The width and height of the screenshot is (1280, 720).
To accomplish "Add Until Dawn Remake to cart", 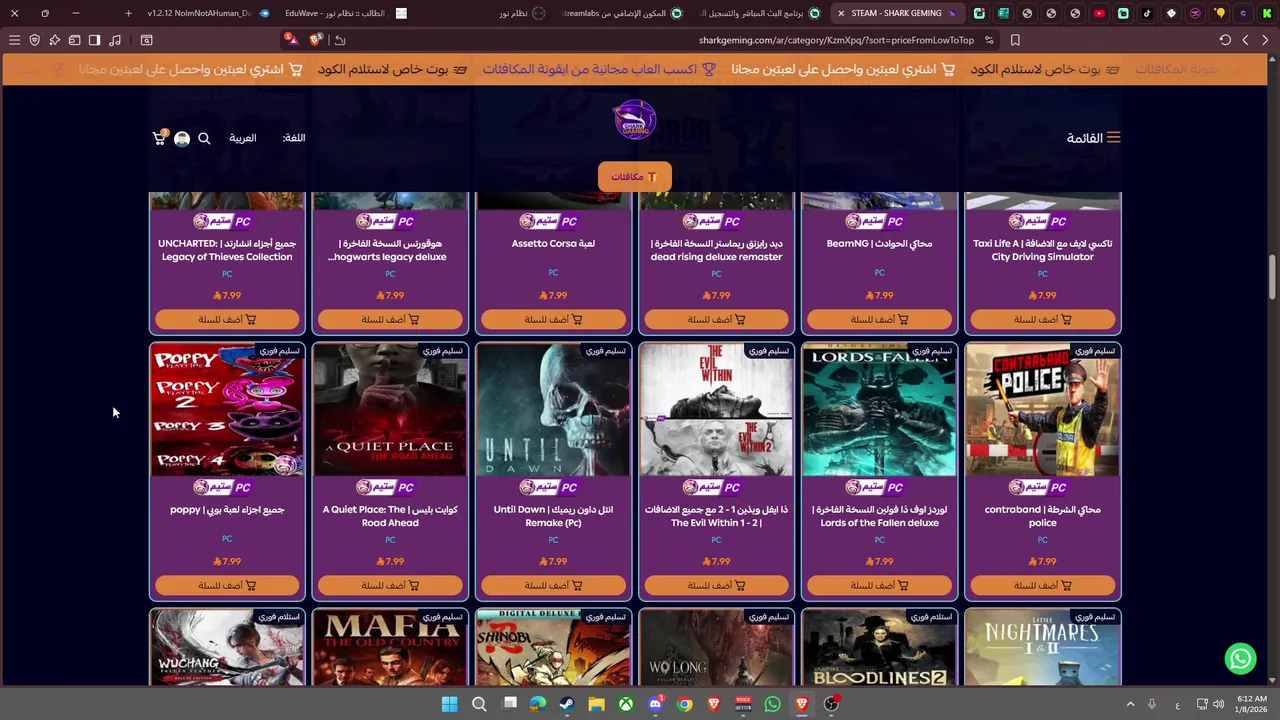I will click(x=553, y=585).
